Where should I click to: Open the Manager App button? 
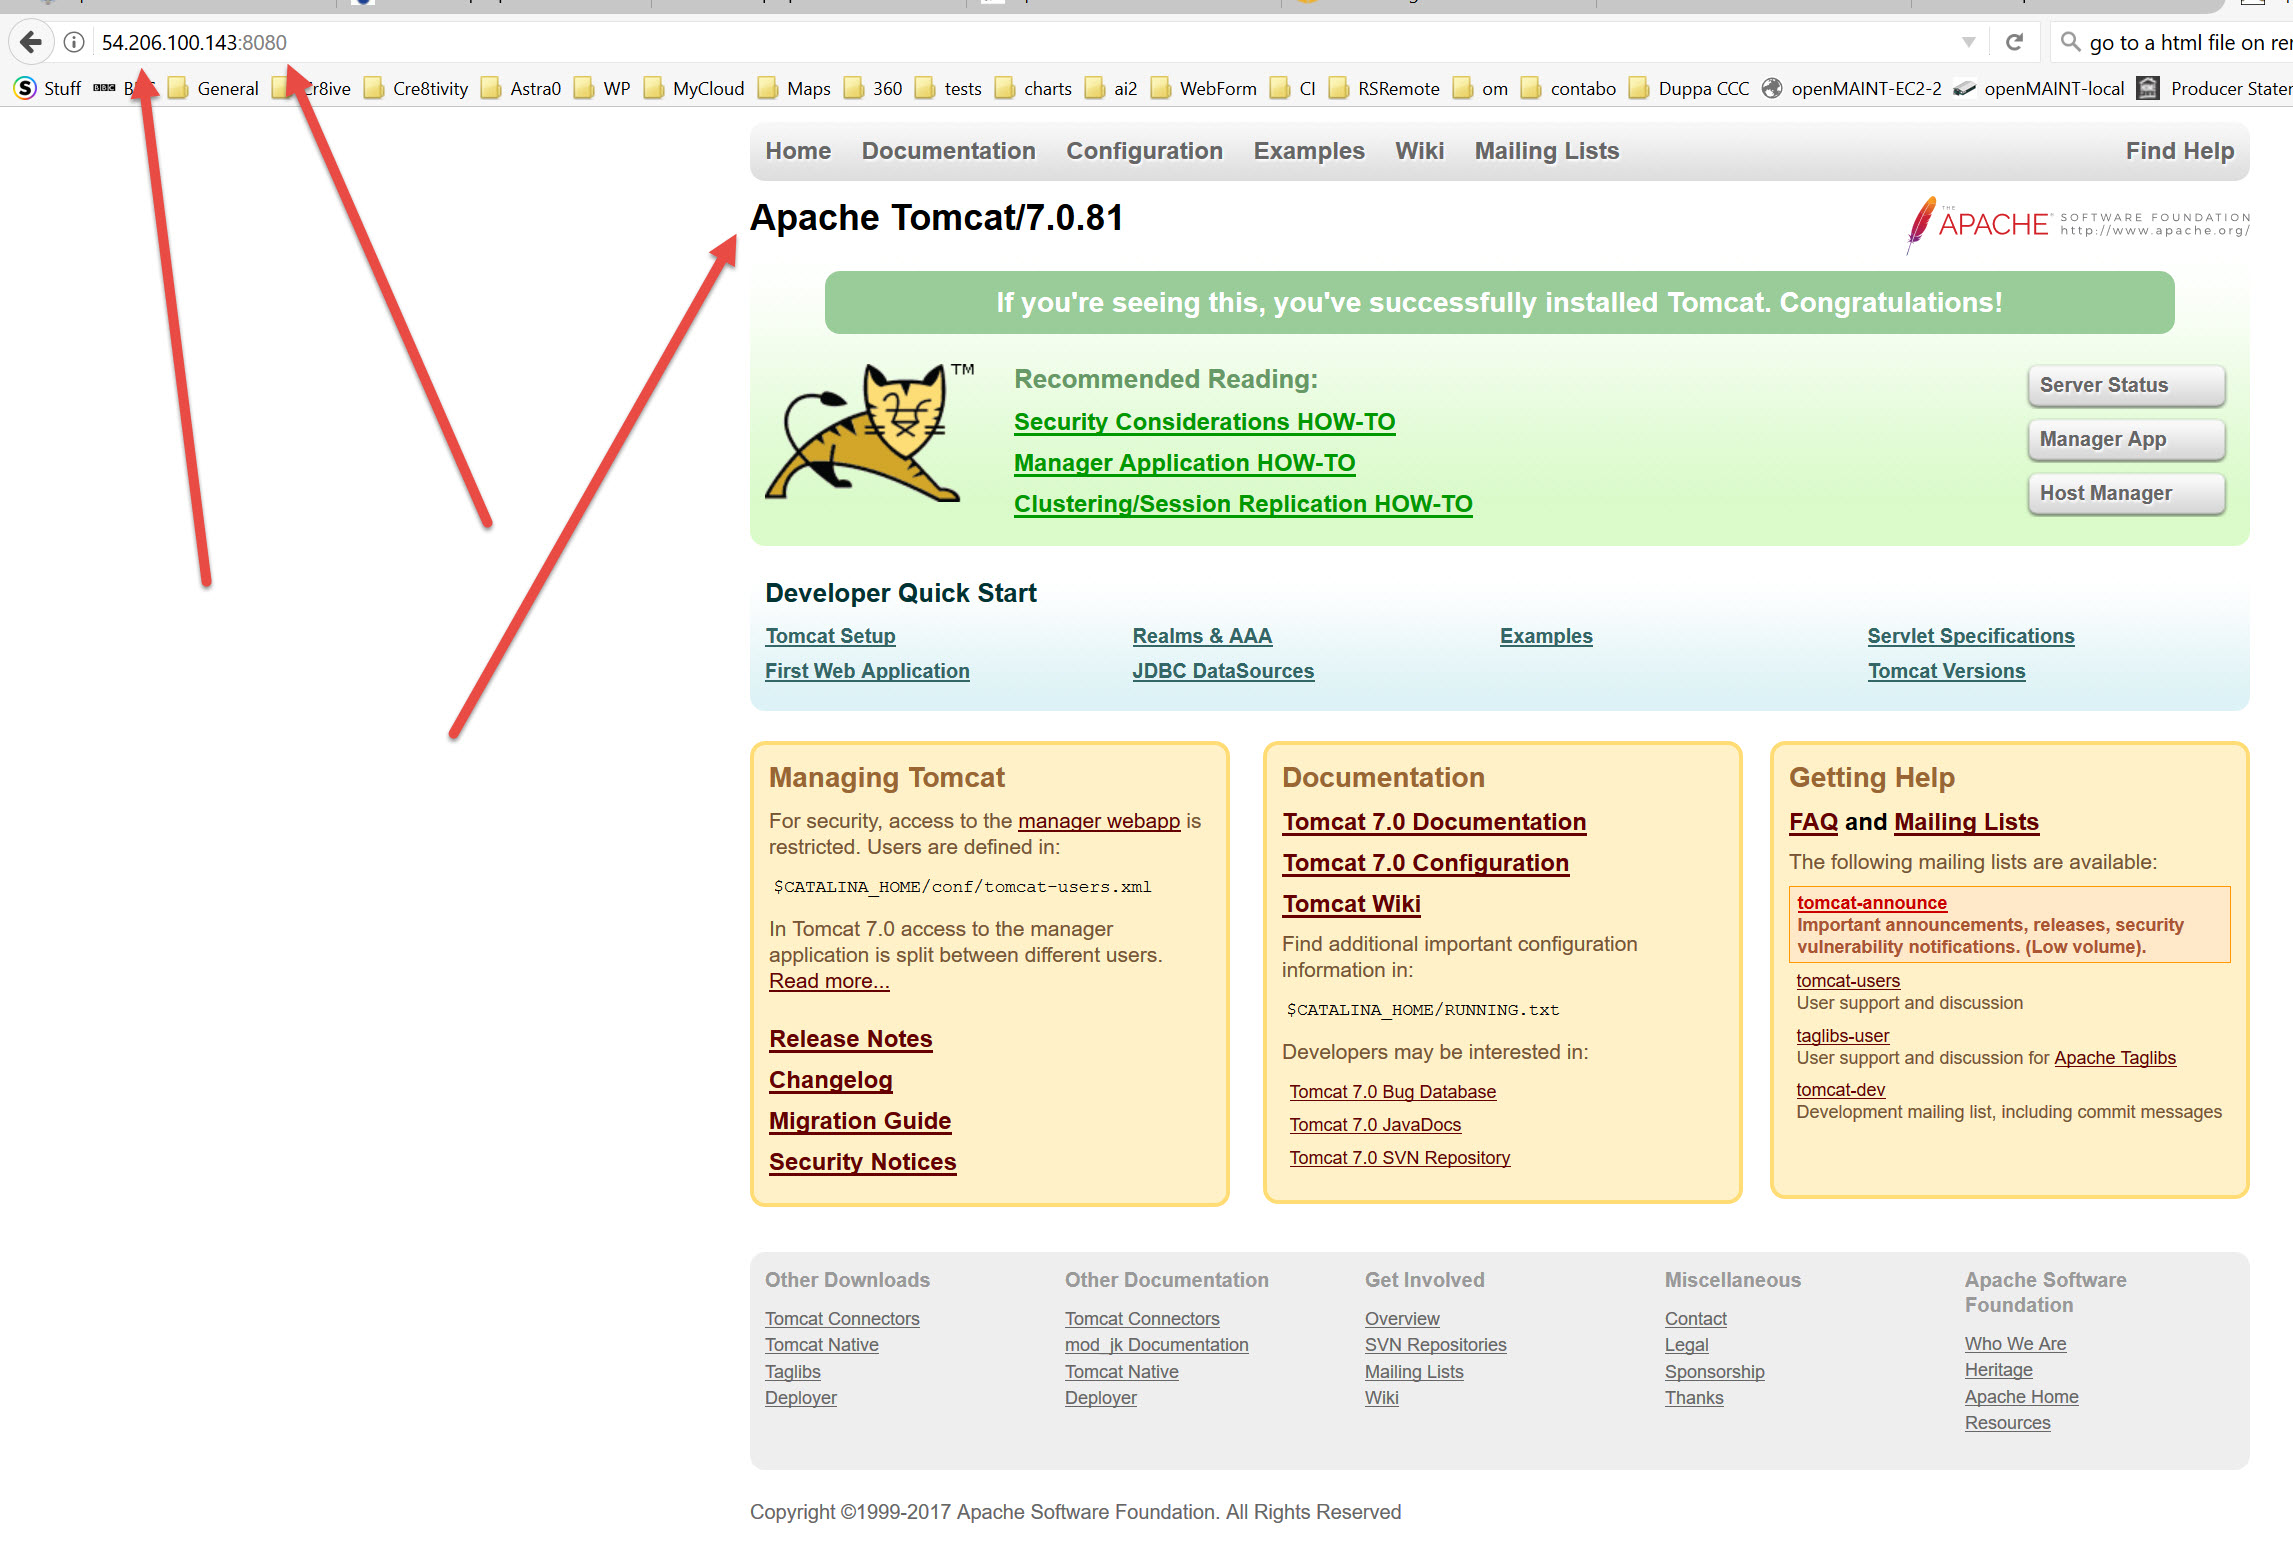pyautogui.click(x=2125, y=439)
